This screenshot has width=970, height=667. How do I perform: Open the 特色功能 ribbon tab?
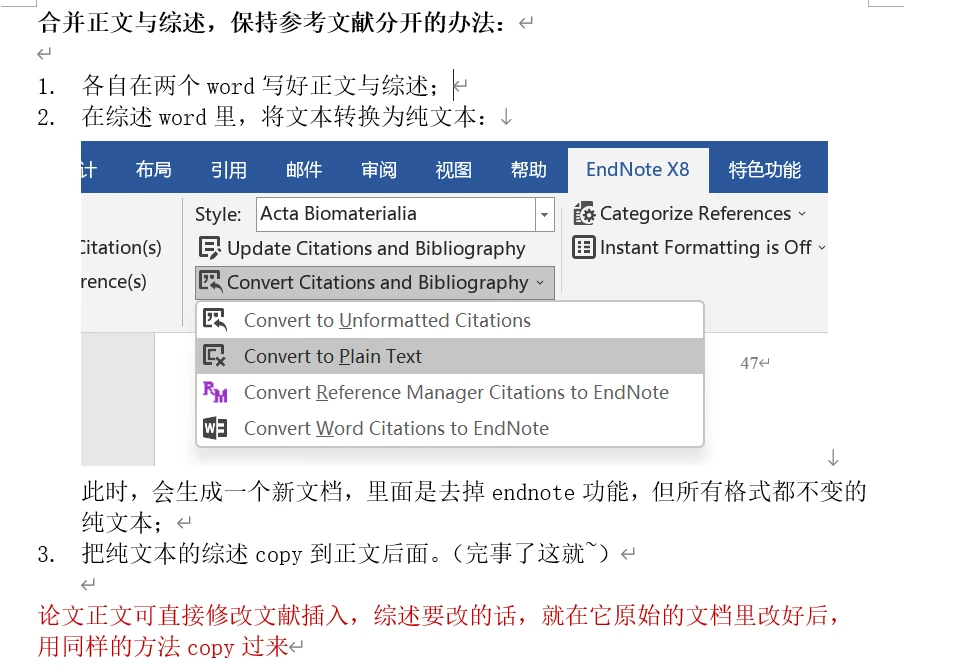click(765, 170)
